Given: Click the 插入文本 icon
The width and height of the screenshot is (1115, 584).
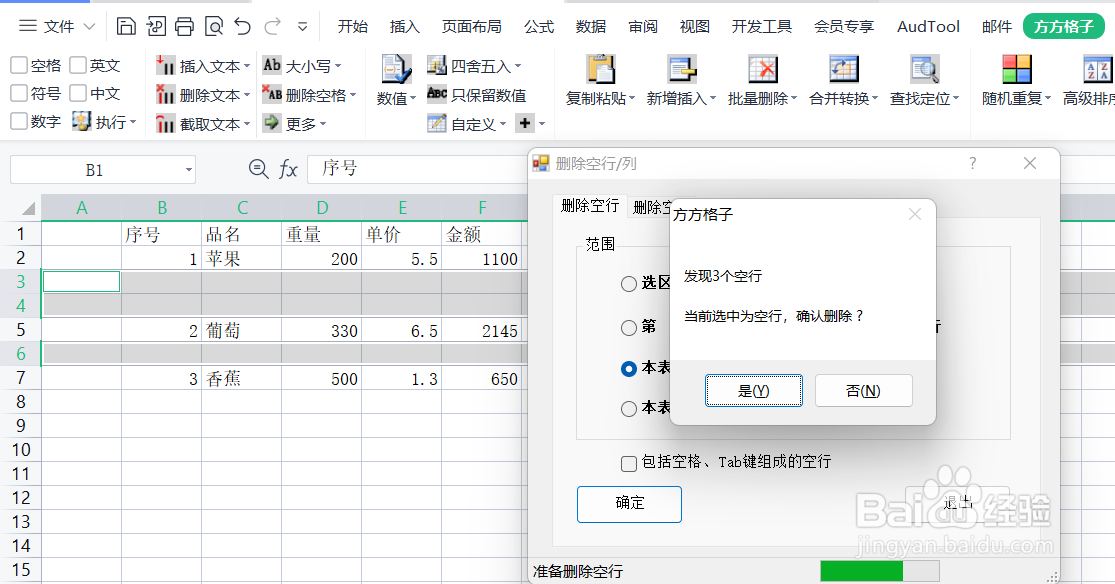Looking at the screenshot, I should click(x=165, y=65).
